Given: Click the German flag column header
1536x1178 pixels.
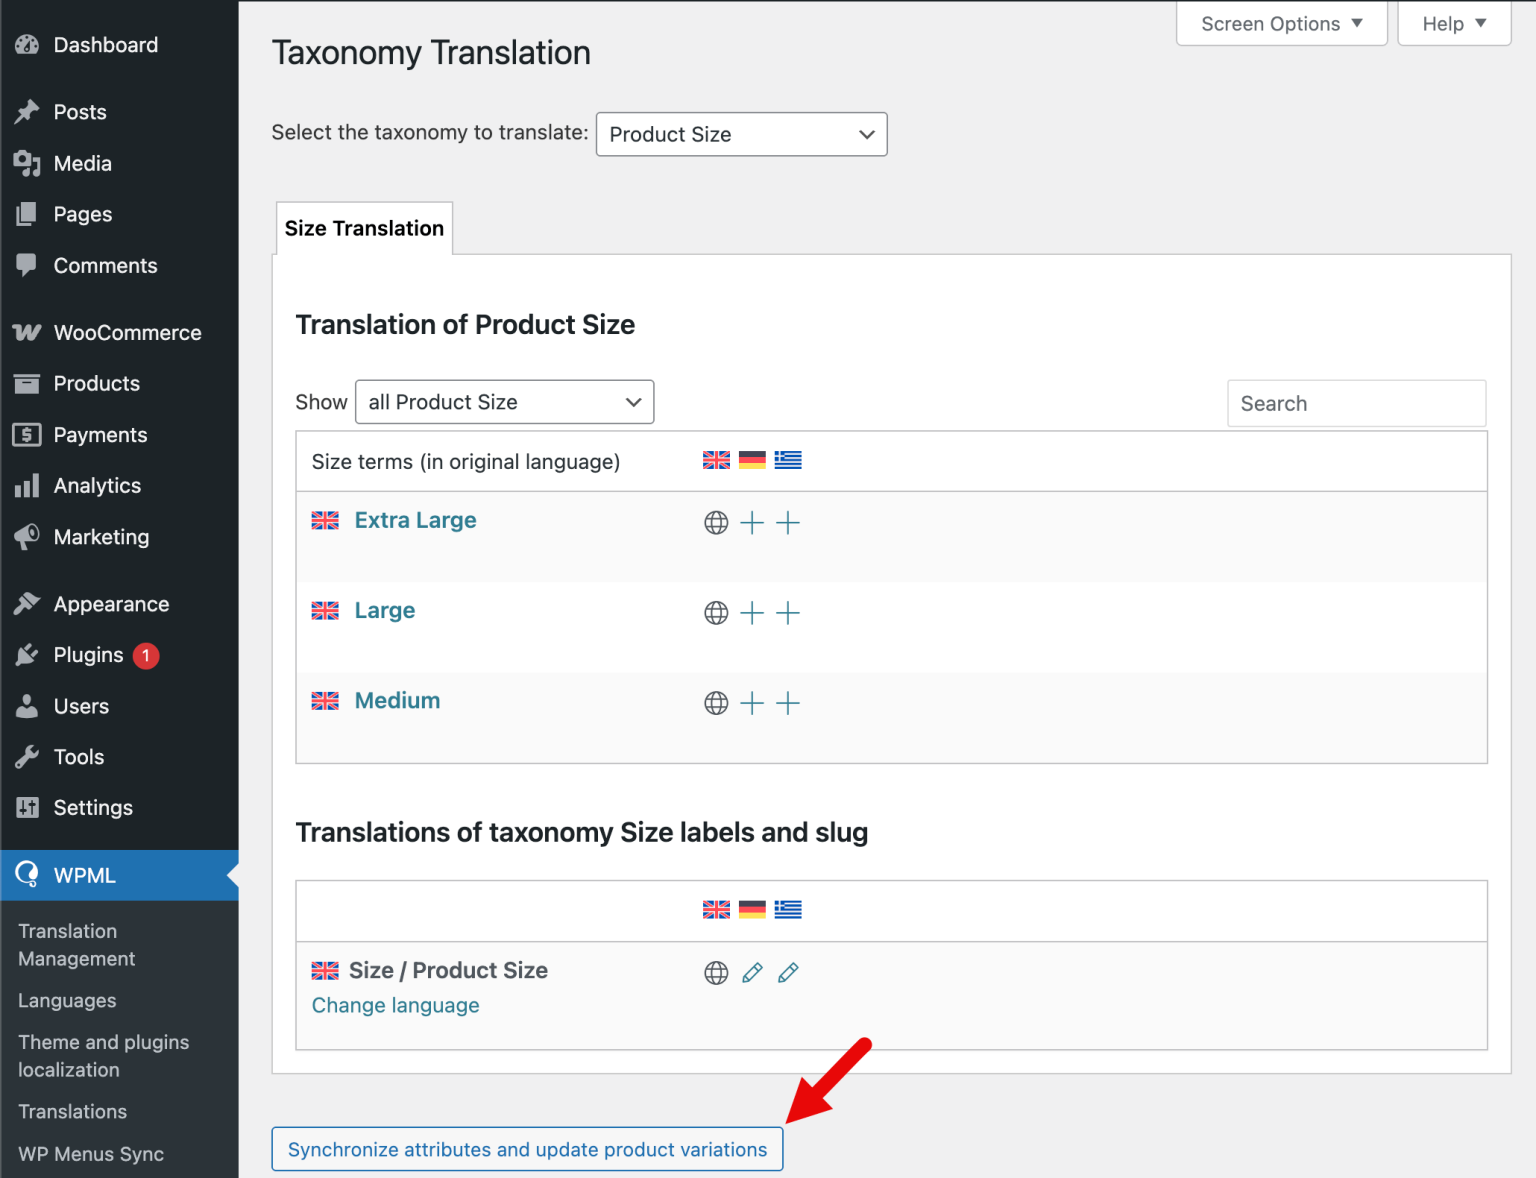Looking at the screenshot, I should 753,460.
